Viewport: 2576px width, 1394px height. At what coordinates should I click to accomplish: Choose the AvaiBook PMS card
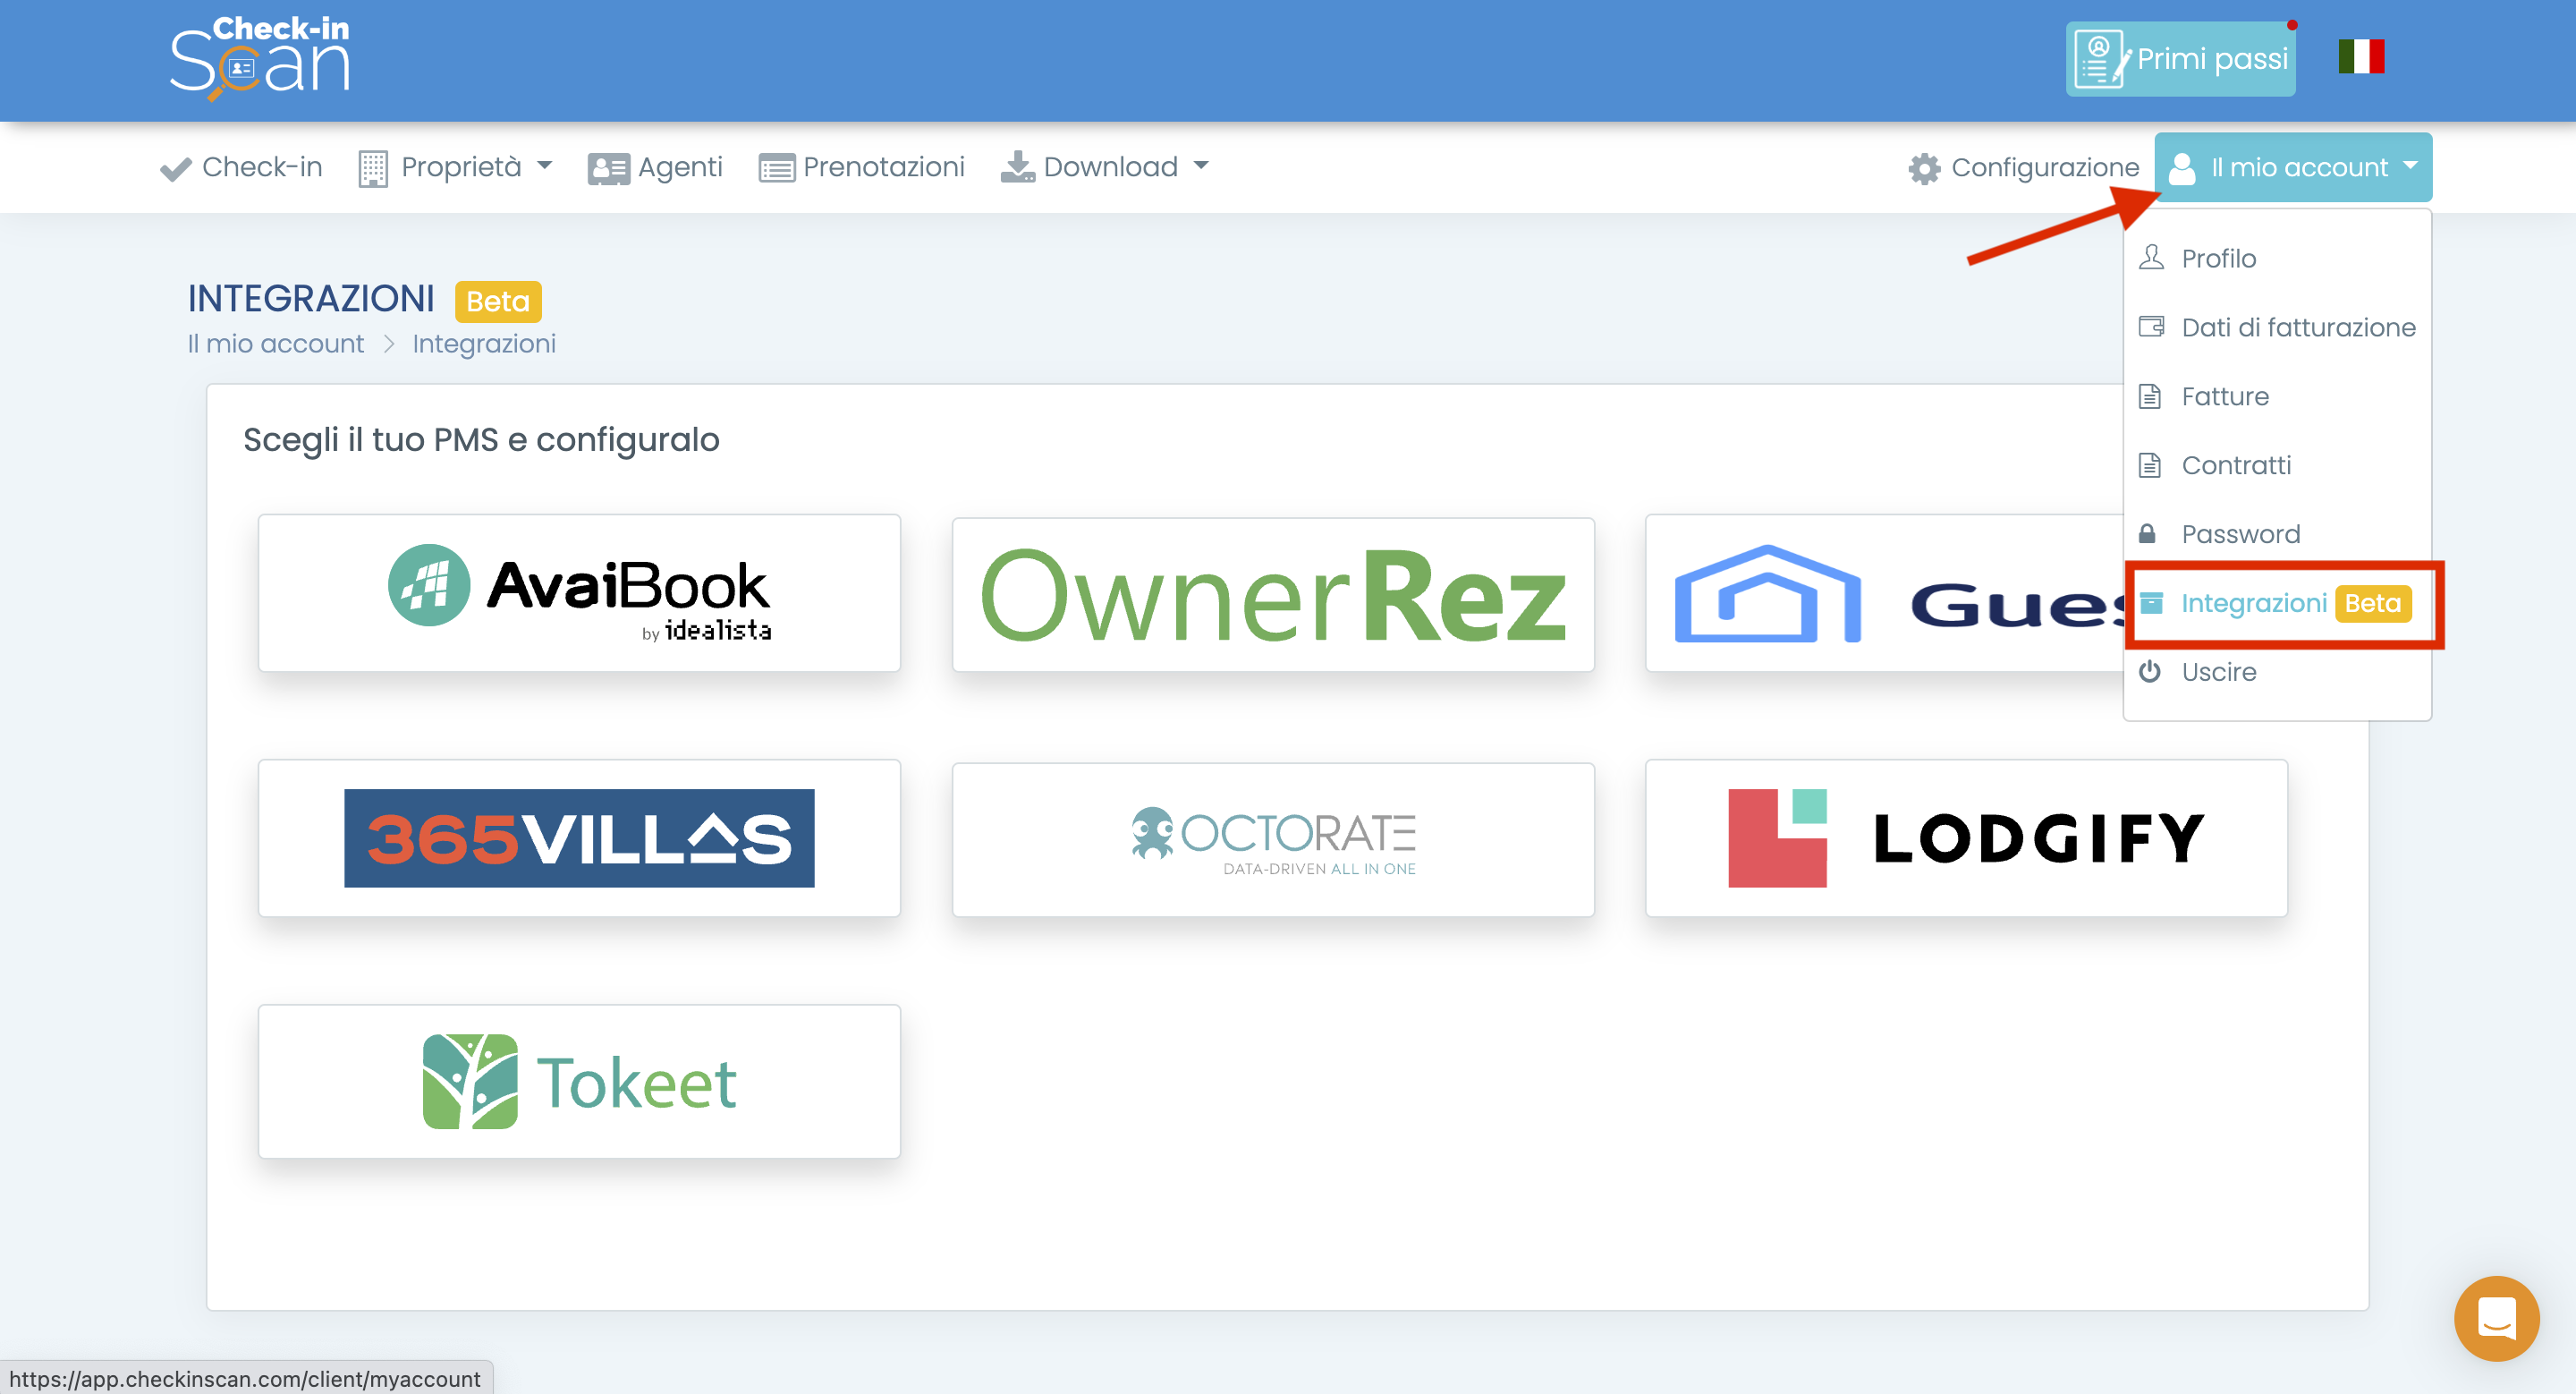click(579, 594)
